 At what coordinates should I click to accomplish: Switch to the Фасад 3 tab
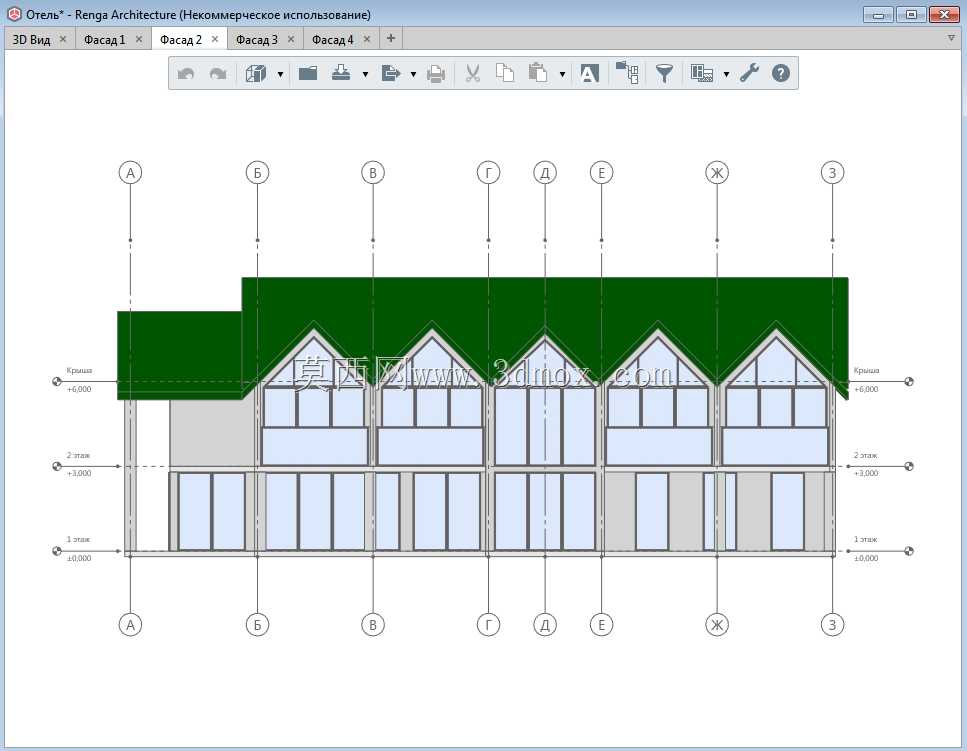(257, 39)
